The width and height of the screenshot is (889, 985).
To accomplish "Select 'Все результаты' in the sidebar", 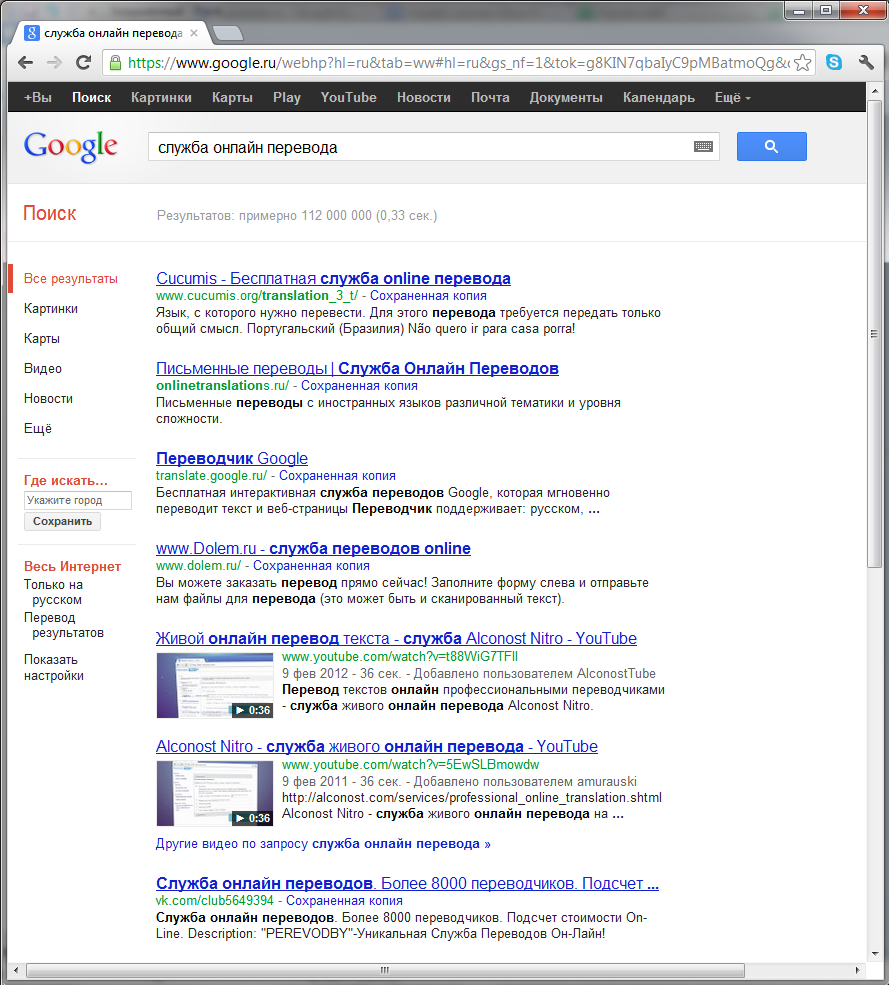I will coord(71,278).
